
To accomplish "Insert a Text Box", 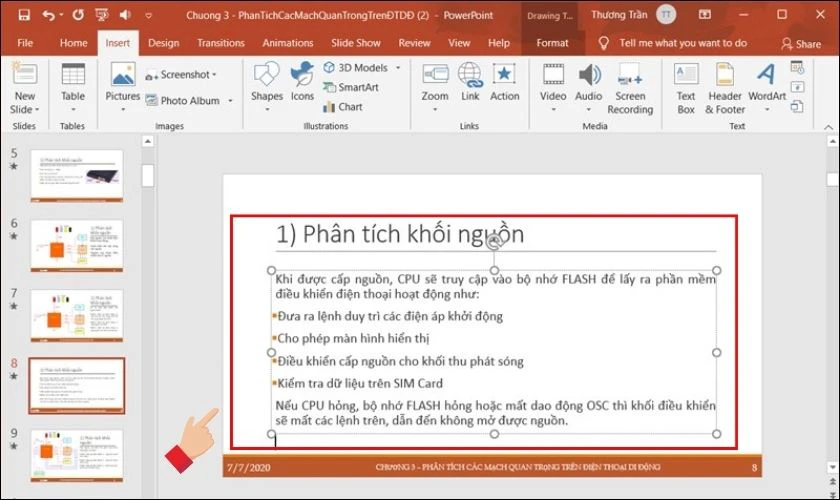I will 686,88.
